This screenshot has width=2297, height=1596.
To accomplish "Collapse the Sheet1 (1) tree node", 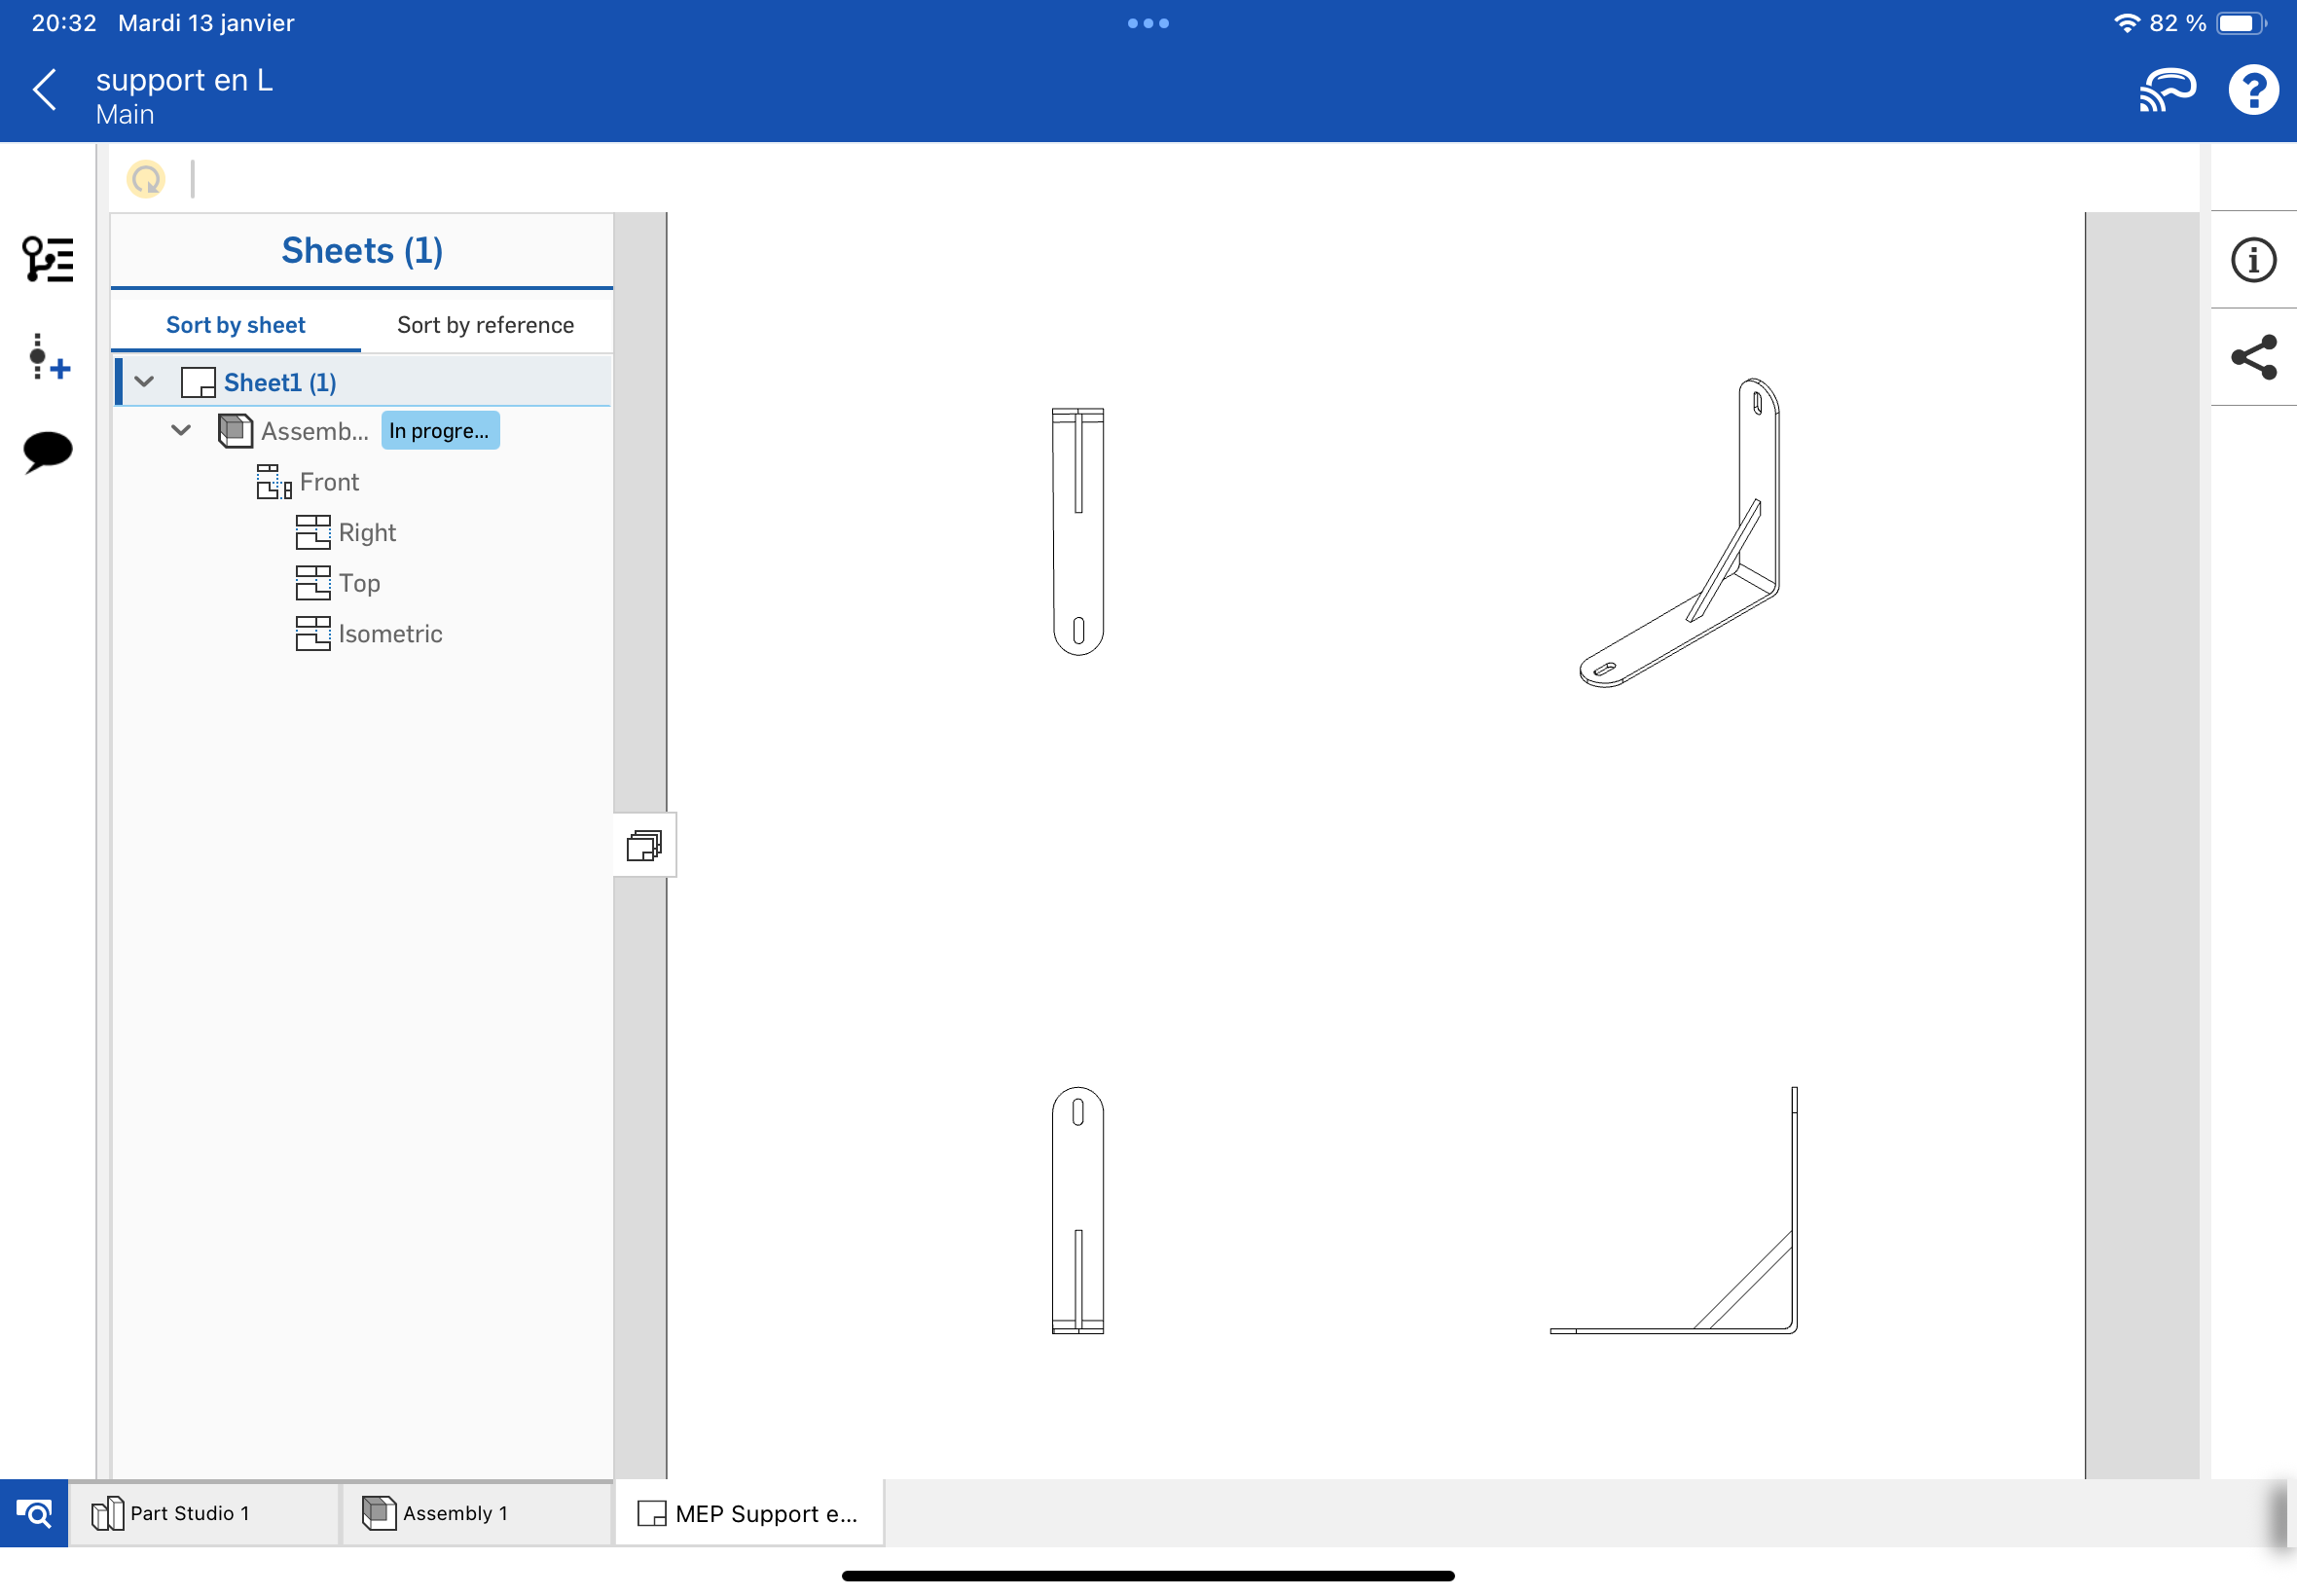I will click(144, 382).
